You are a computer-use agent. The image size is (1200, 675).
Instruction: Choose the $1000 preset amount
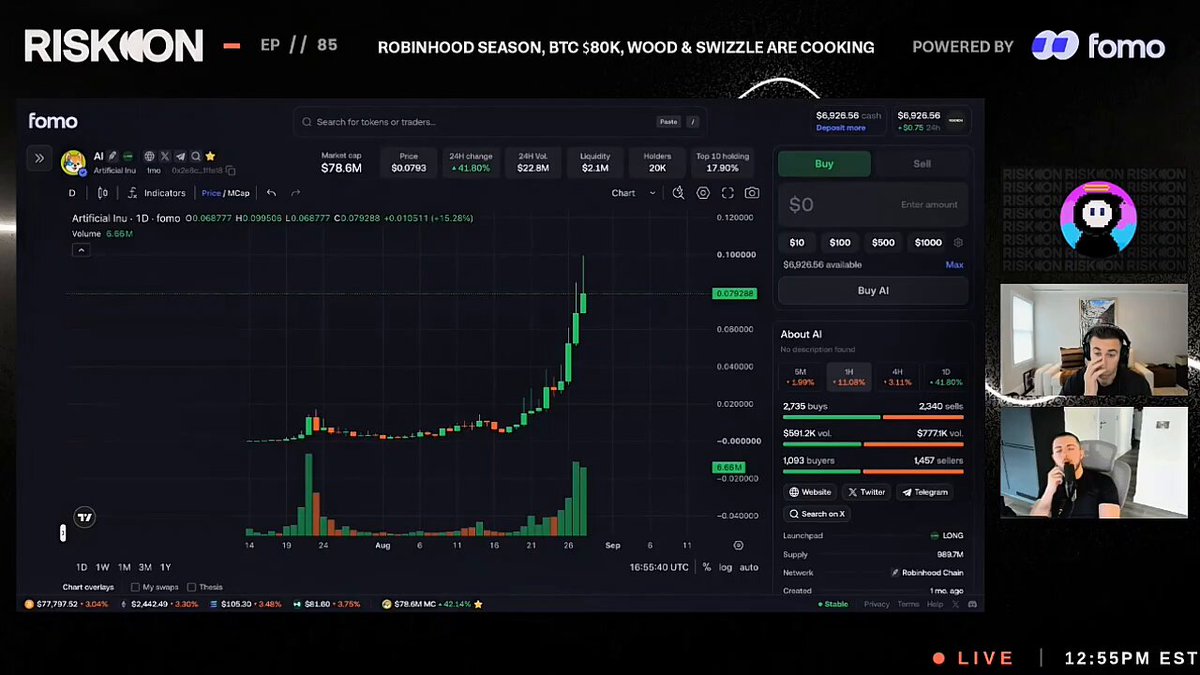click(928, 242)
